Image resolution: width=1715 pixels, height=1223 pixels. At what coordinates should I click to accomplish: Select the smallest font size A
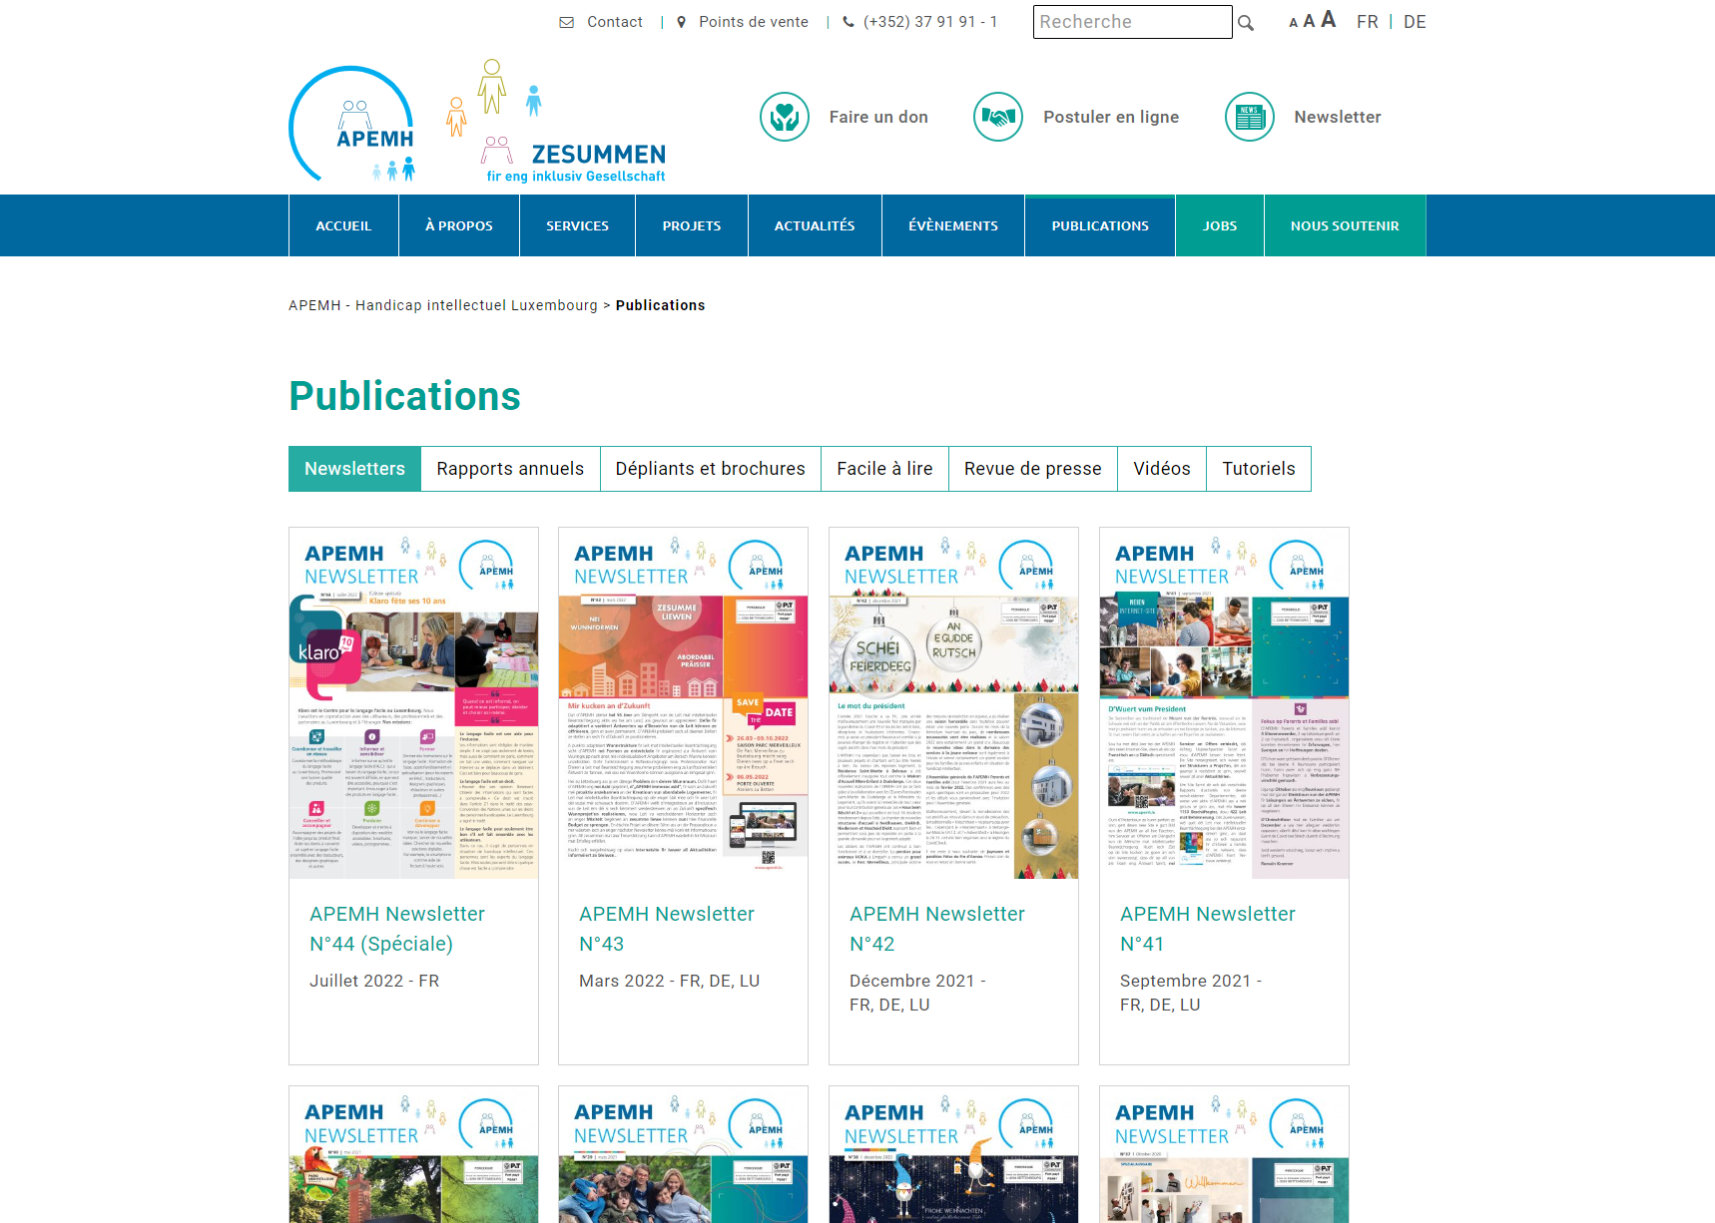click(1293, 23)
